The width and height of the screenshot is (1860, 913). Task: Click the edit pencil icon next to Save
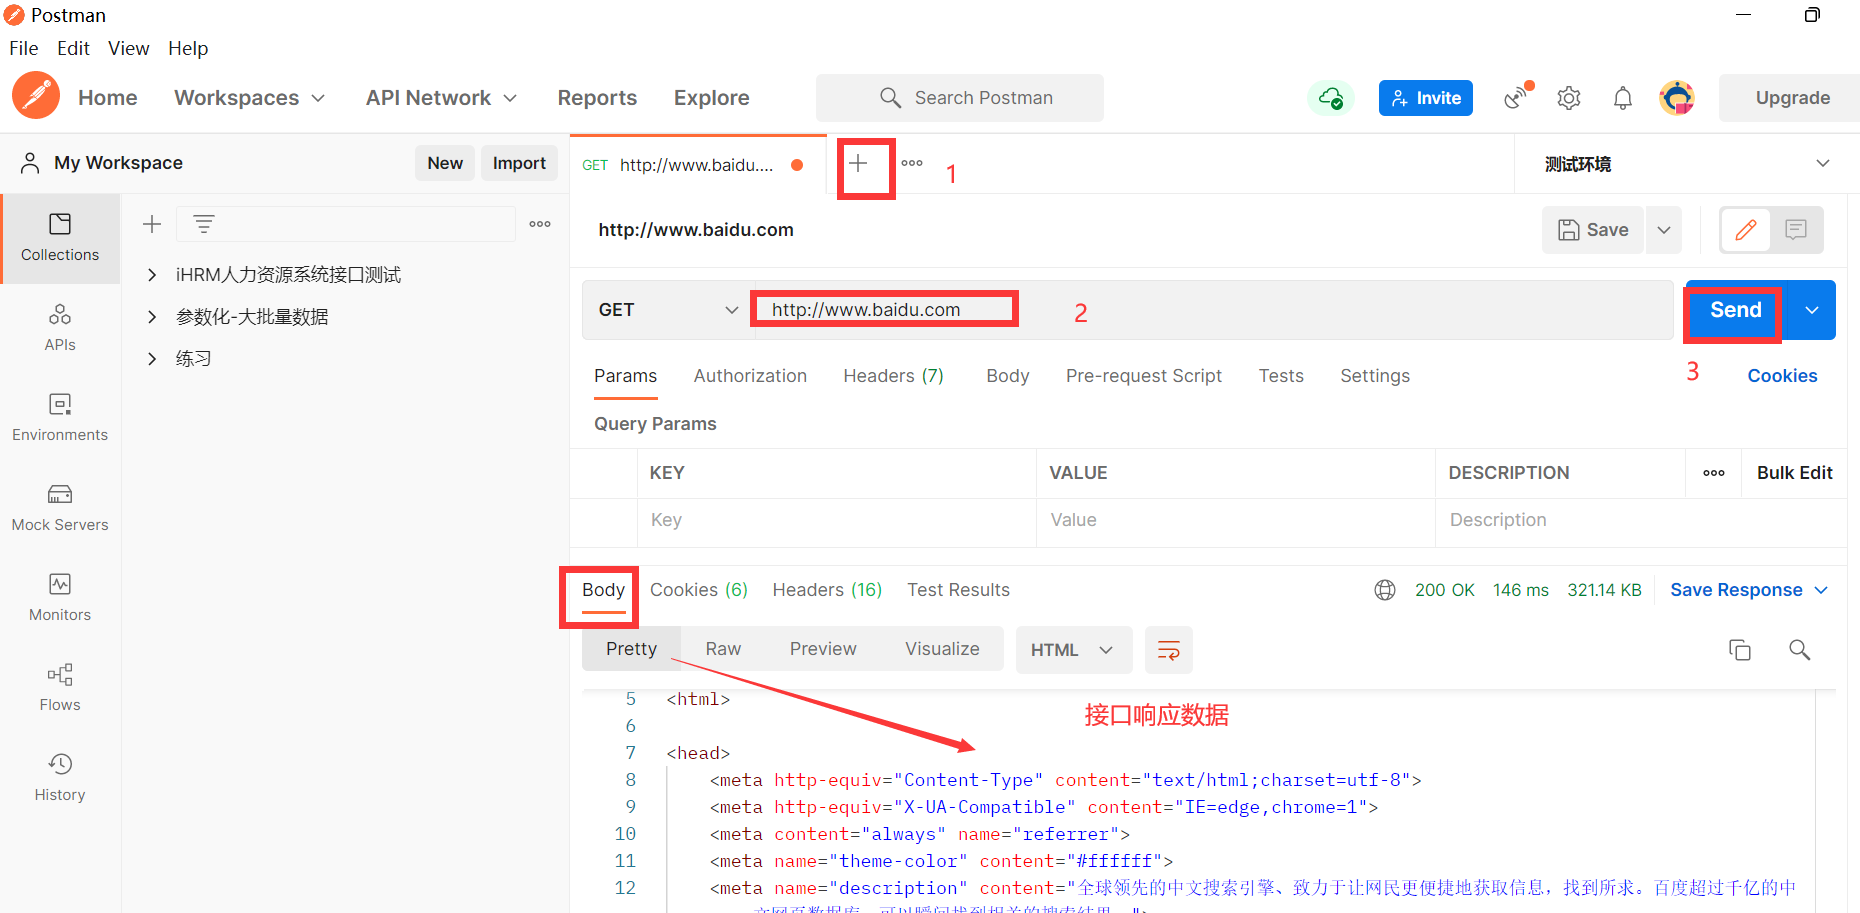(x=1746, y=230)
